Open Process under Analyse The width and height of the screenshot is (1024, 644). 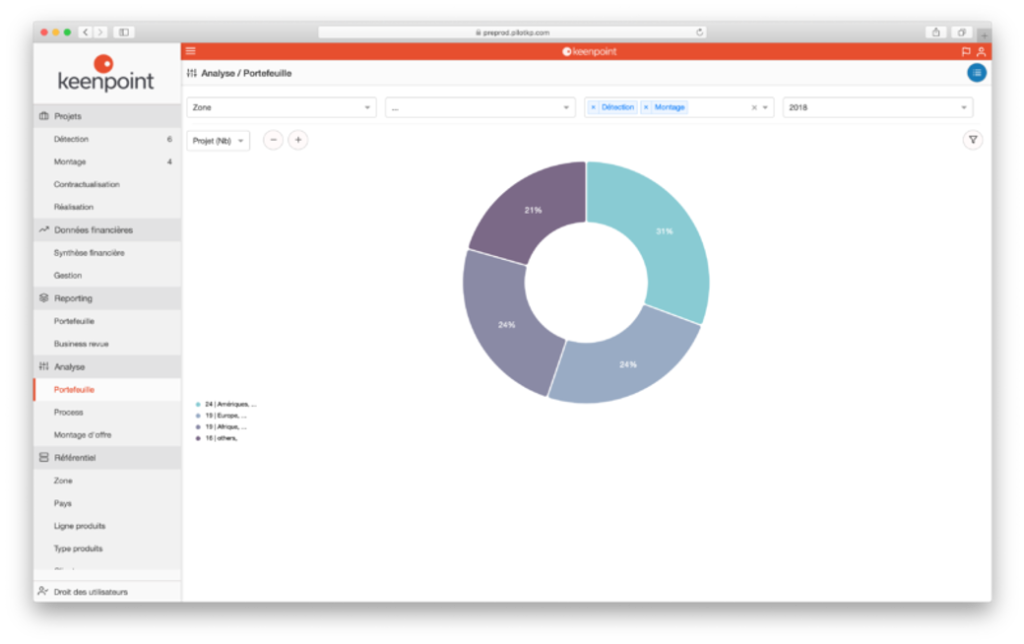coord(69,412)
